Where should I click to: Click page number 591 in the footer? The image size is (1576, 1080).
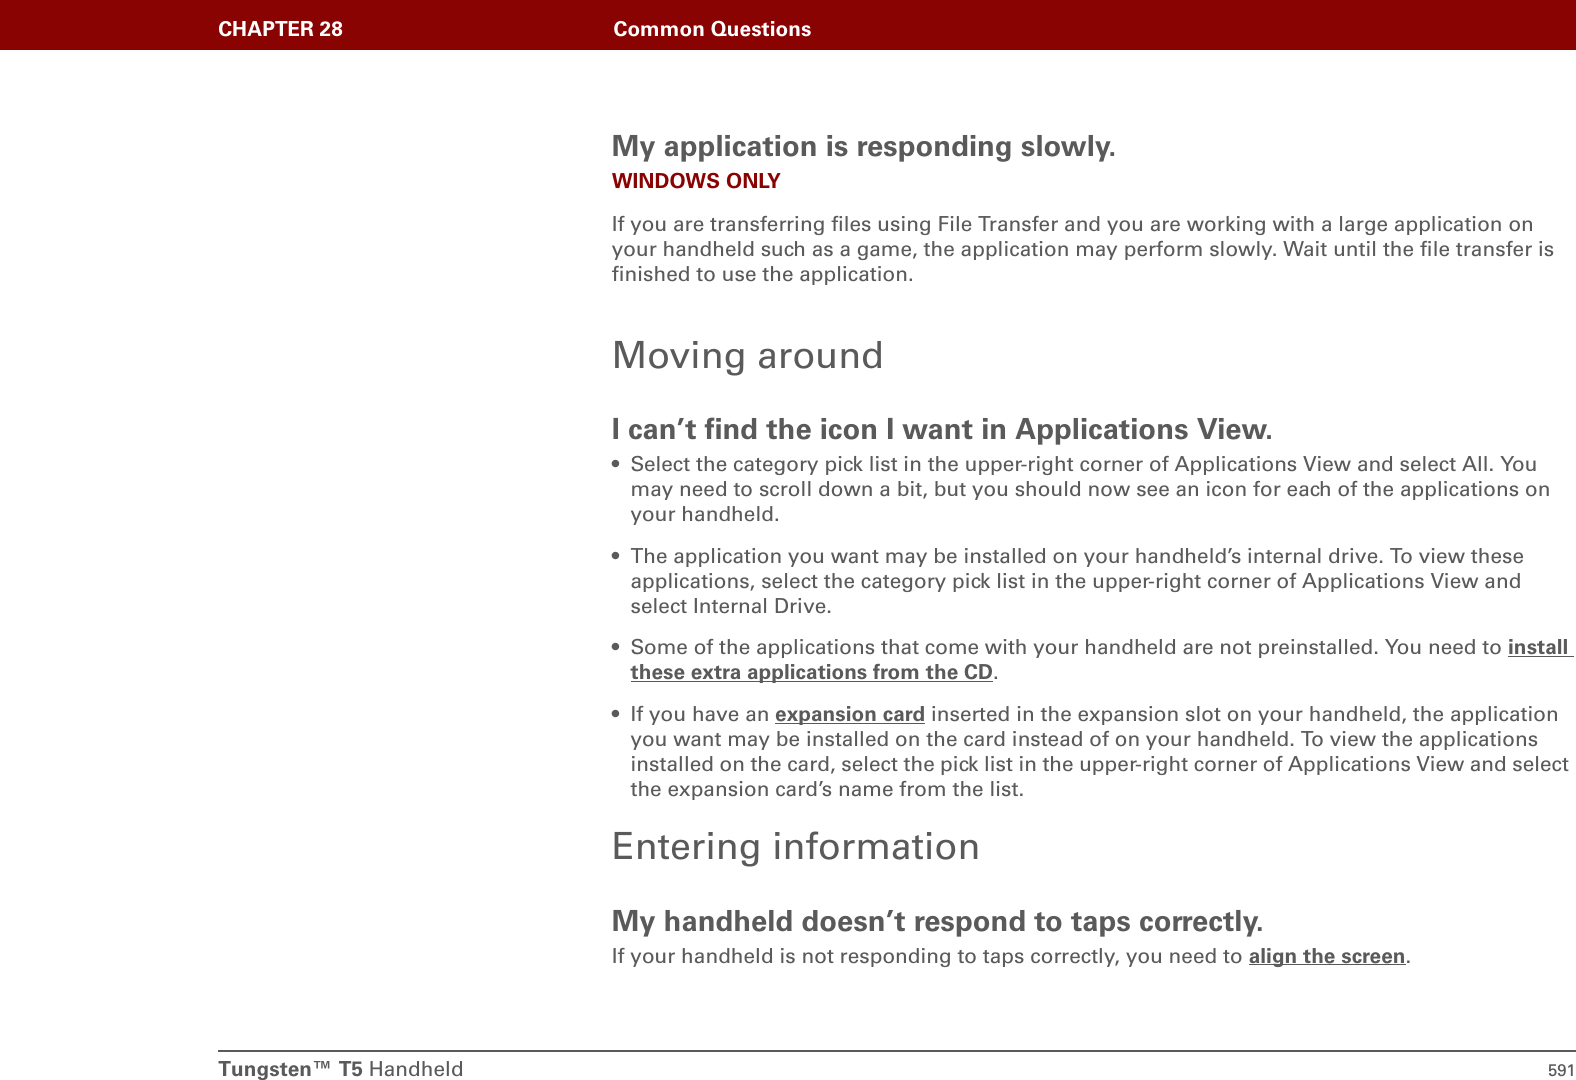[x=1561, y=1070]
